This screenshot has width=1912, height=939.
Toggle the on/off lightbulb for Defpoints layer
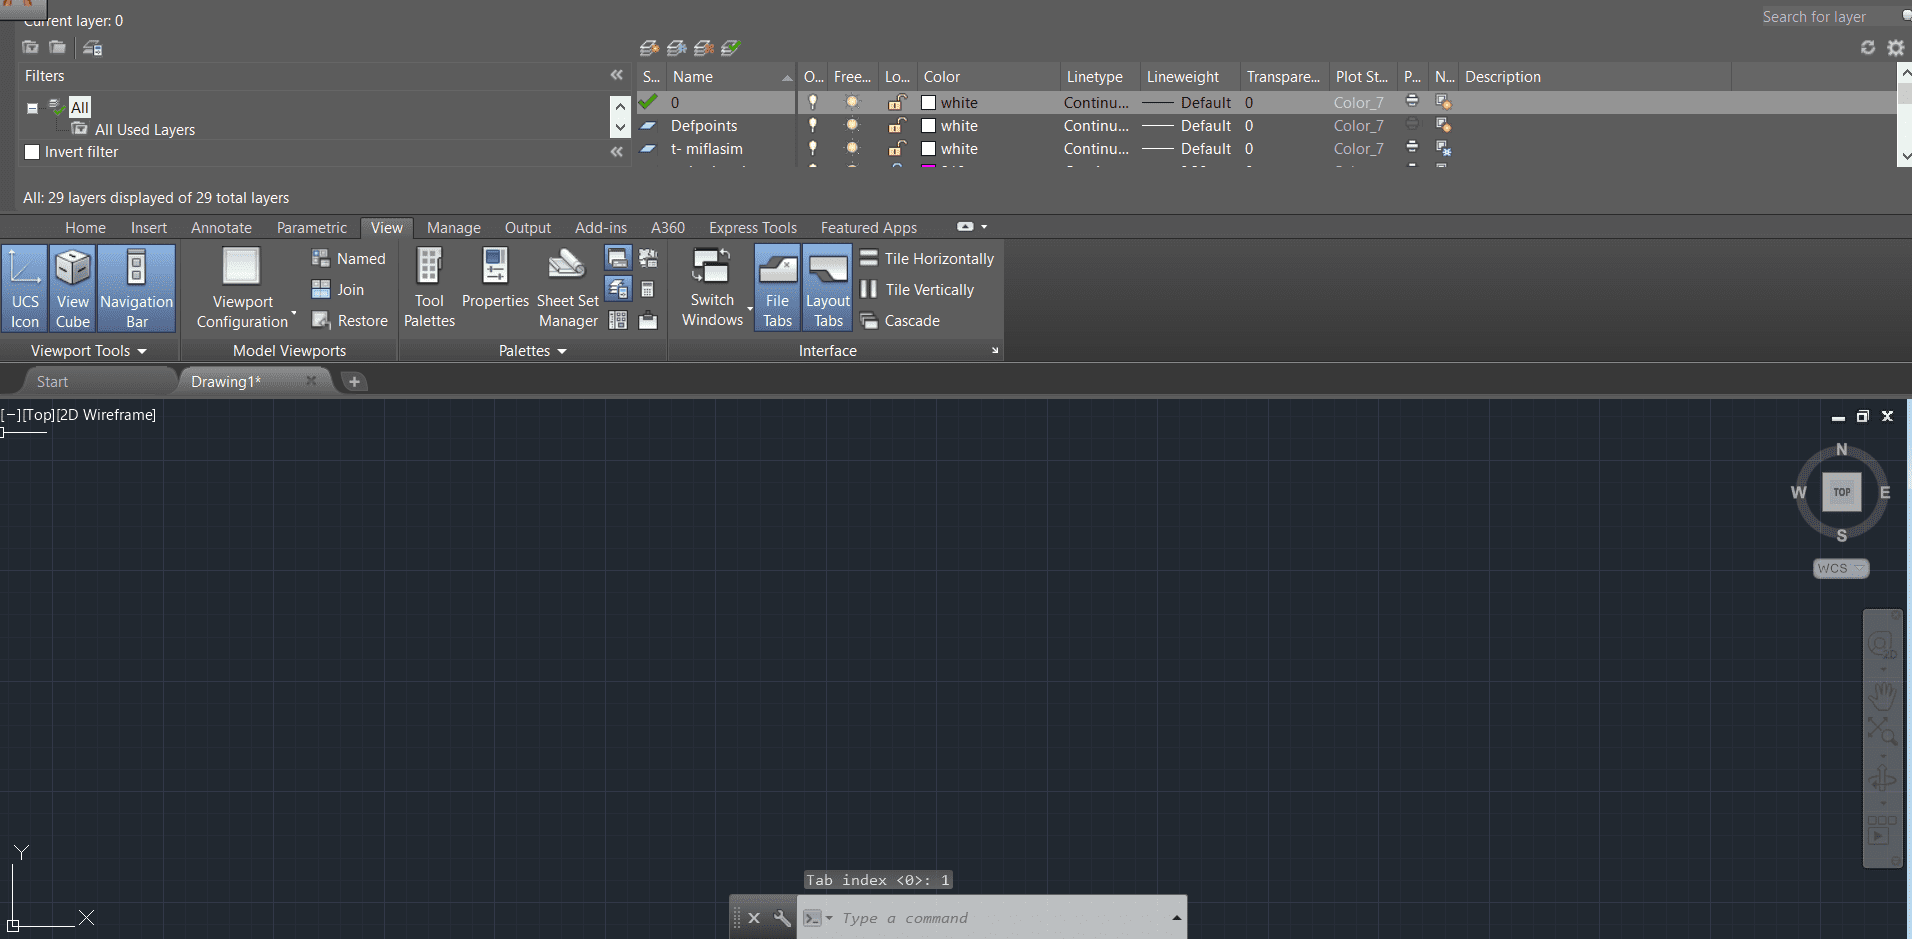(813, 126)
